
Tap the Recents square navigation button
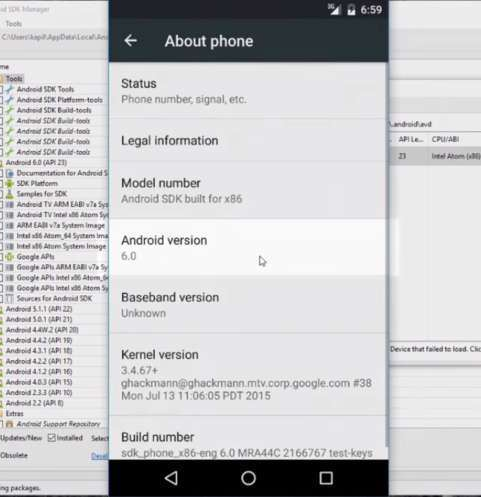point(326,478)
